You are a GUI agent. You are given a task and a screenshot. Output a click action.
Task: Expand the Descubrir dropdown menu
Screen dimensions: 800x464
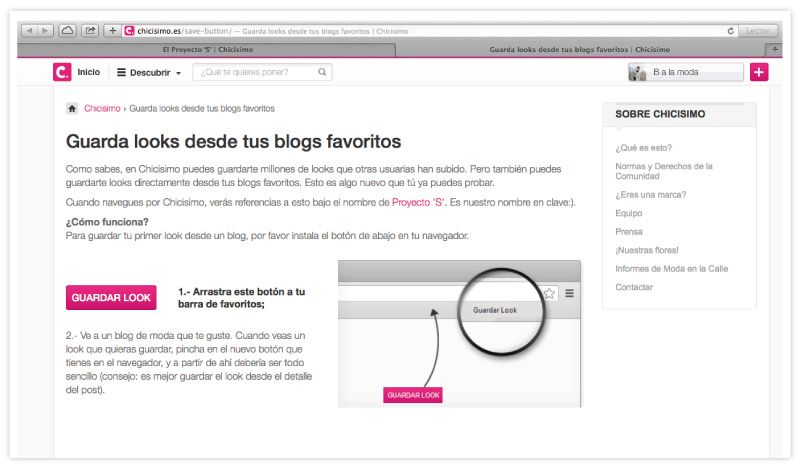pos(149,72)
